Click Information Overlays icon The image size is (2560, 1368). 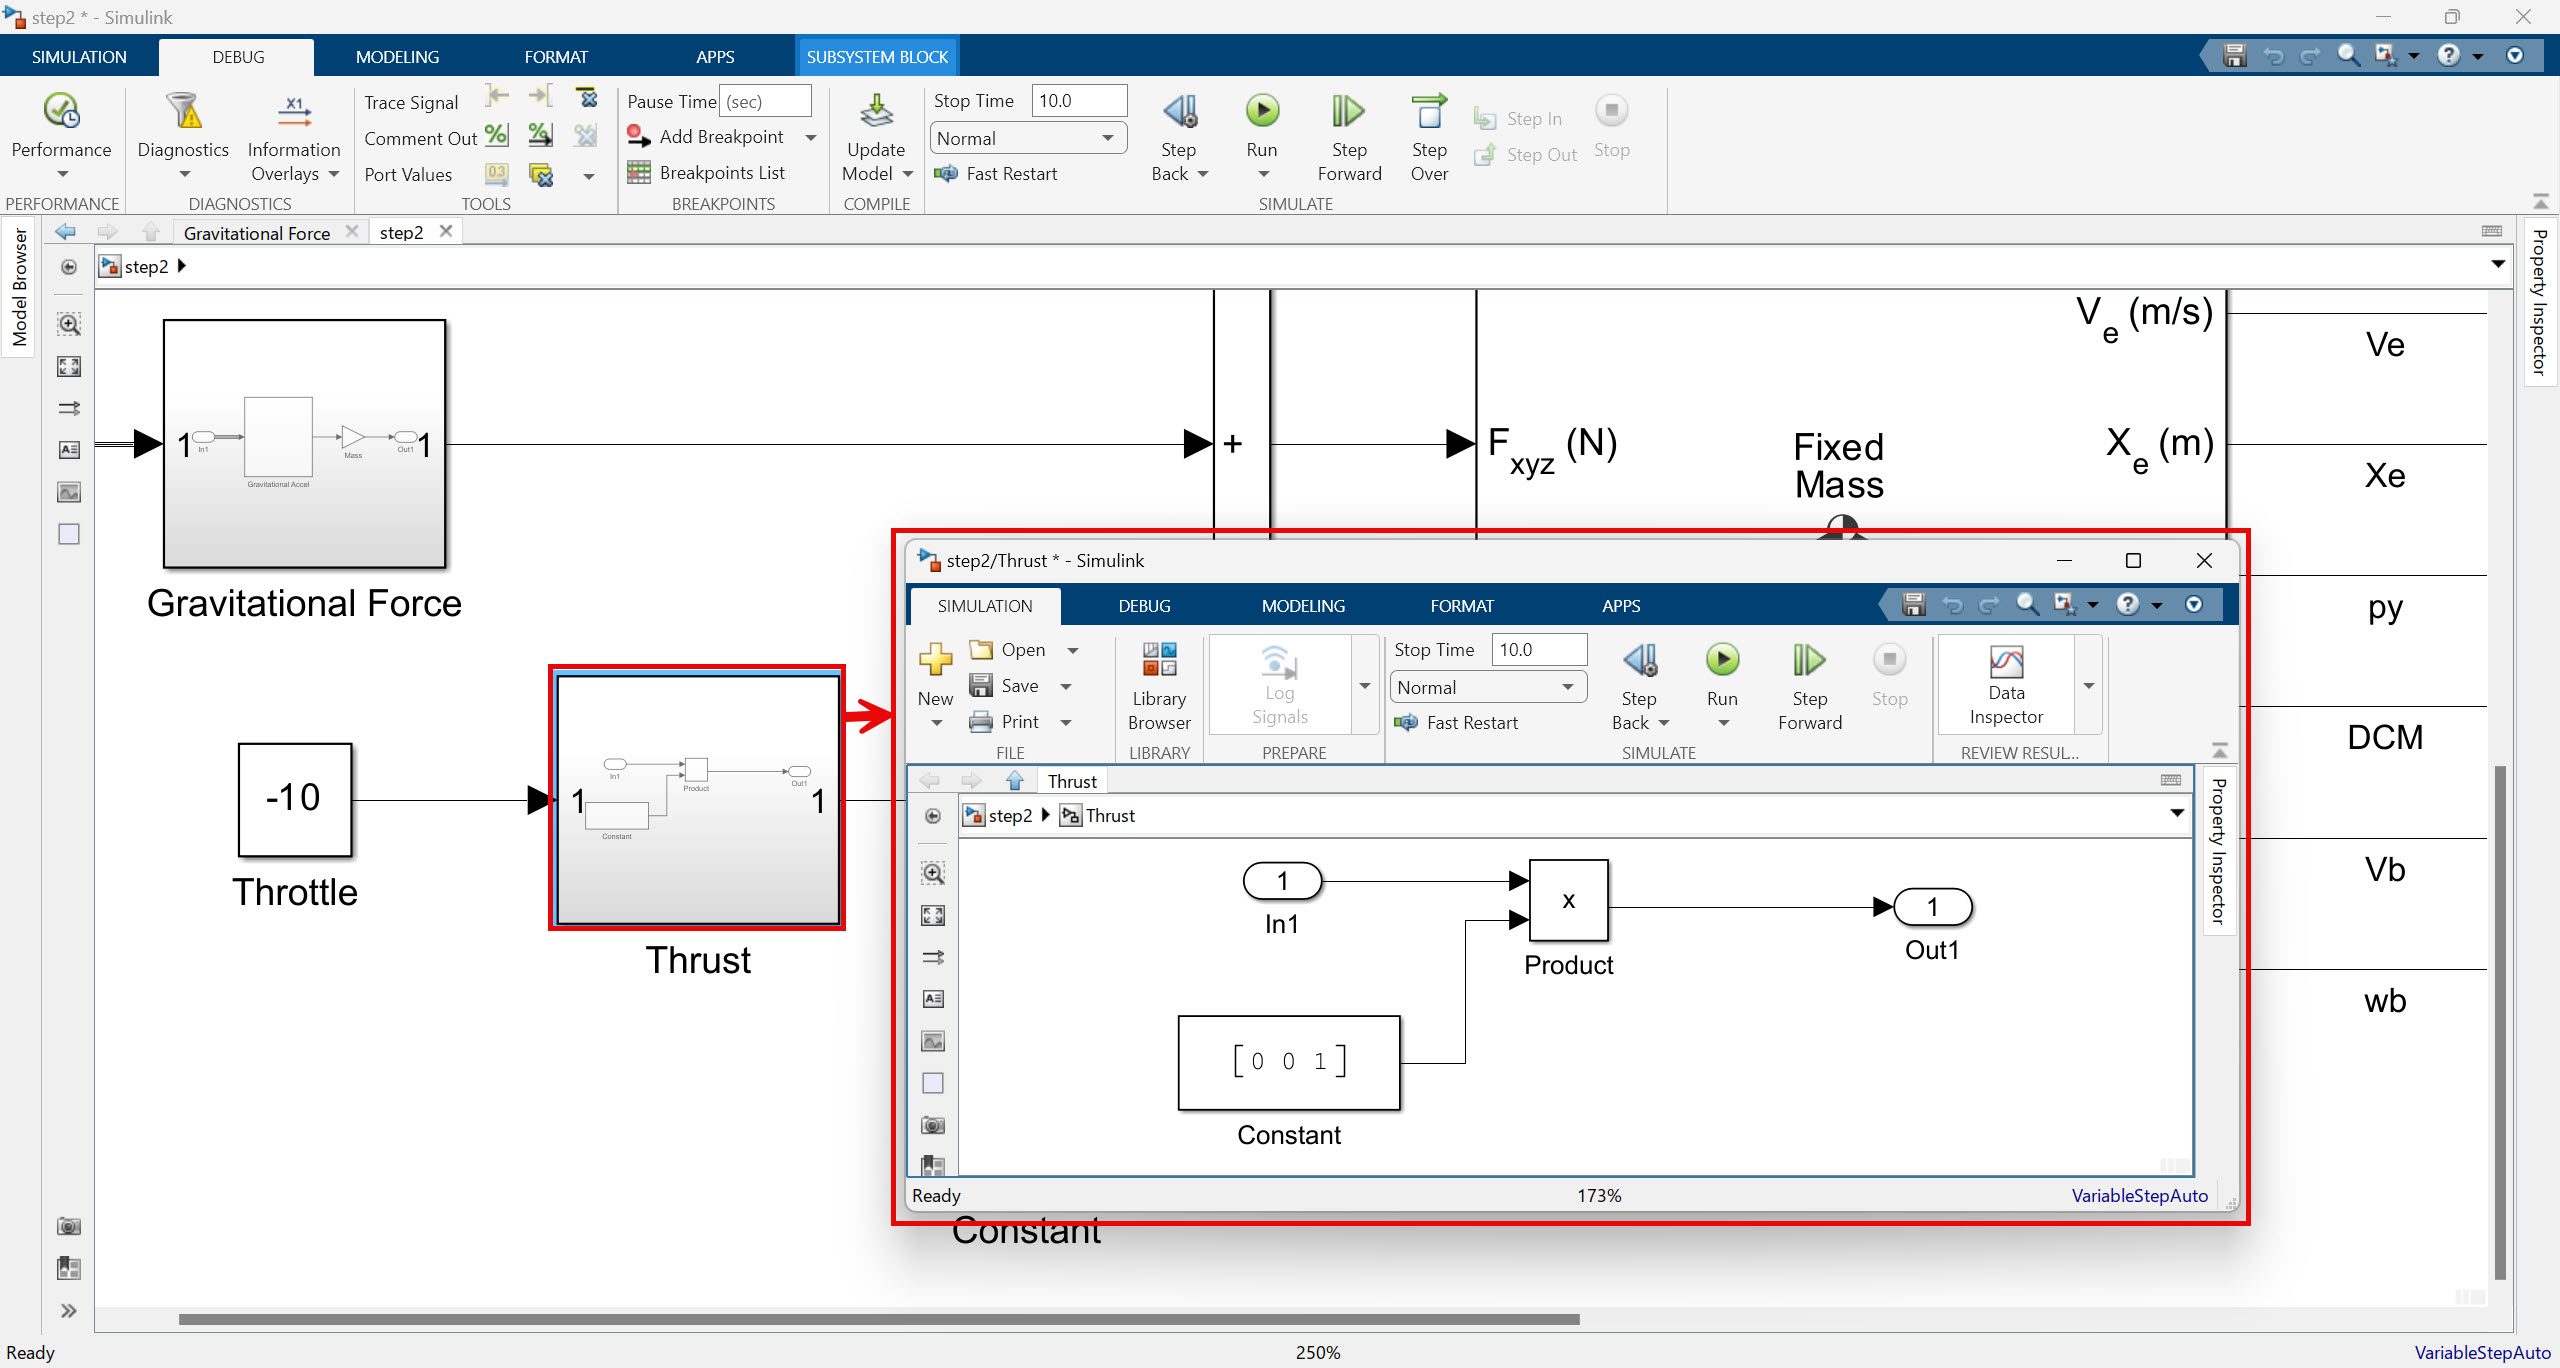point(294,111)
